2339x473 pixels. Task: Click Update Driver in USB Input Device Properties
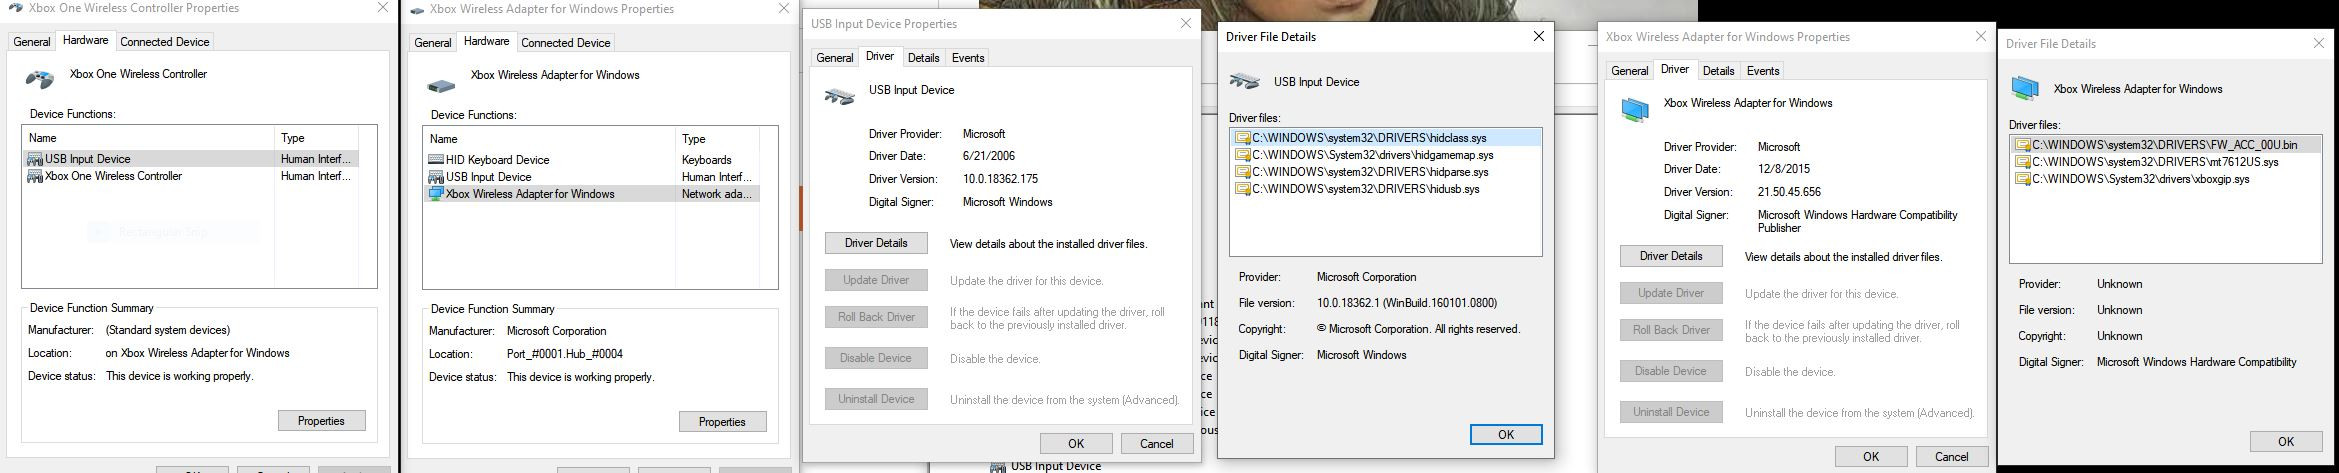tap(876, 280)
